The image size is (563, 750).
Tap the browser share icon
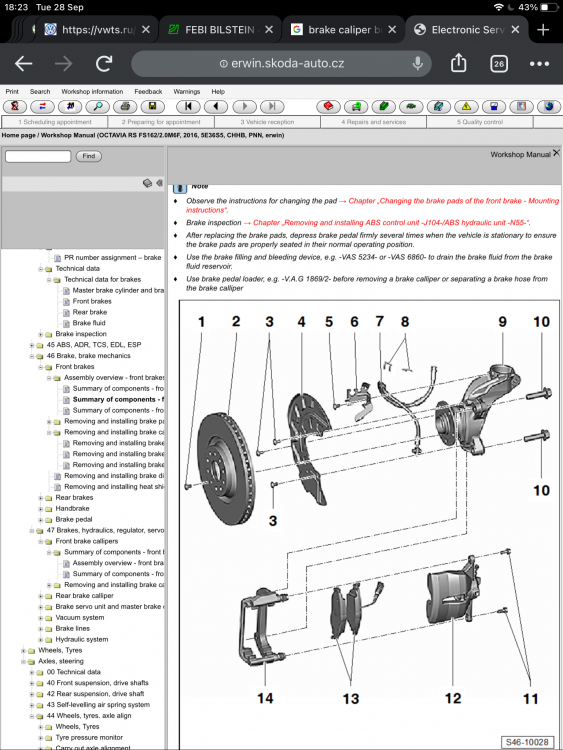[x=458, y=63]
